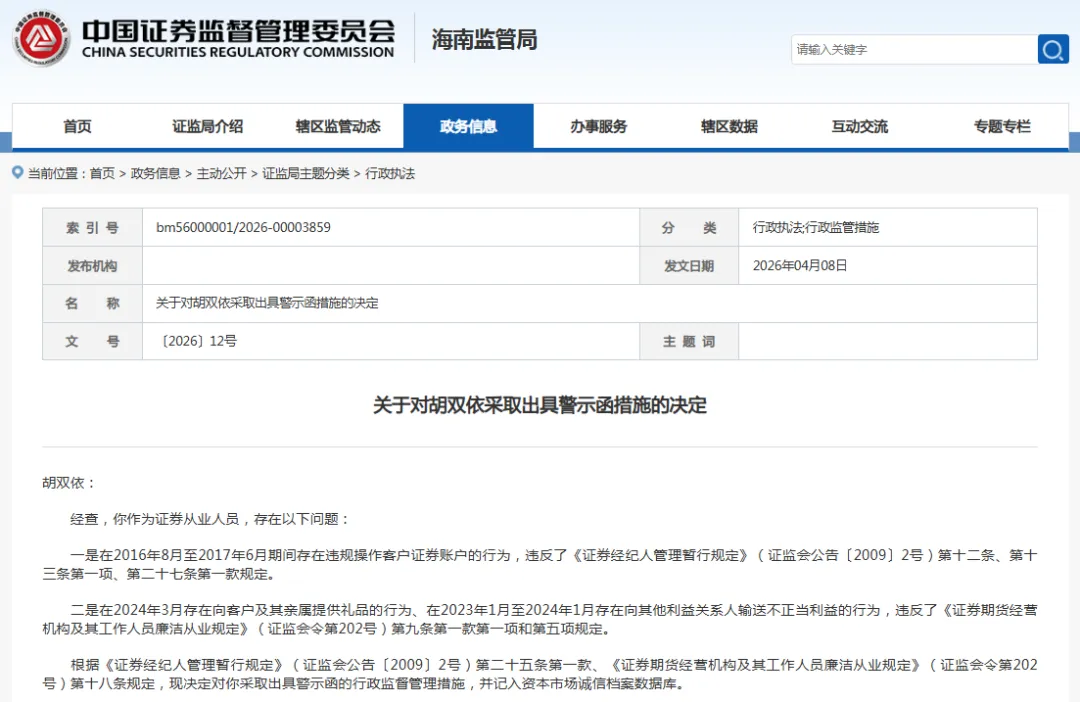The width and height of the screenshot is (1080, 702).
Task: Click the location pin icon in breadcrumb bar
Action: 16,172
